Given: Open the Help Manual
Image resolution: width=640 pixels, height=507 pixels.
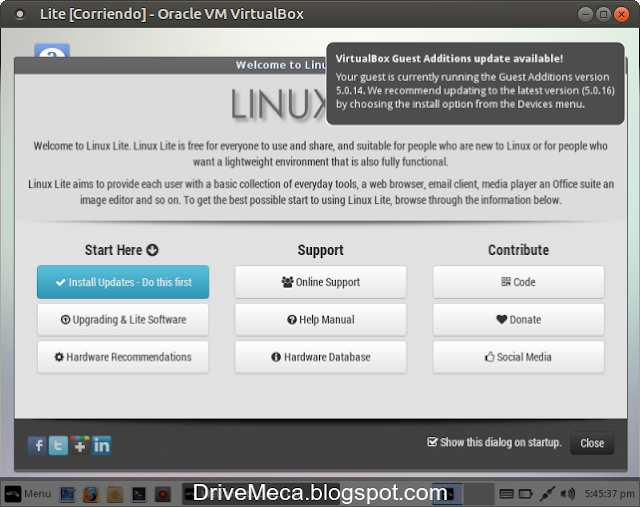Looking at the screenshot, I should pyautogui.click(x=320, y=320).
